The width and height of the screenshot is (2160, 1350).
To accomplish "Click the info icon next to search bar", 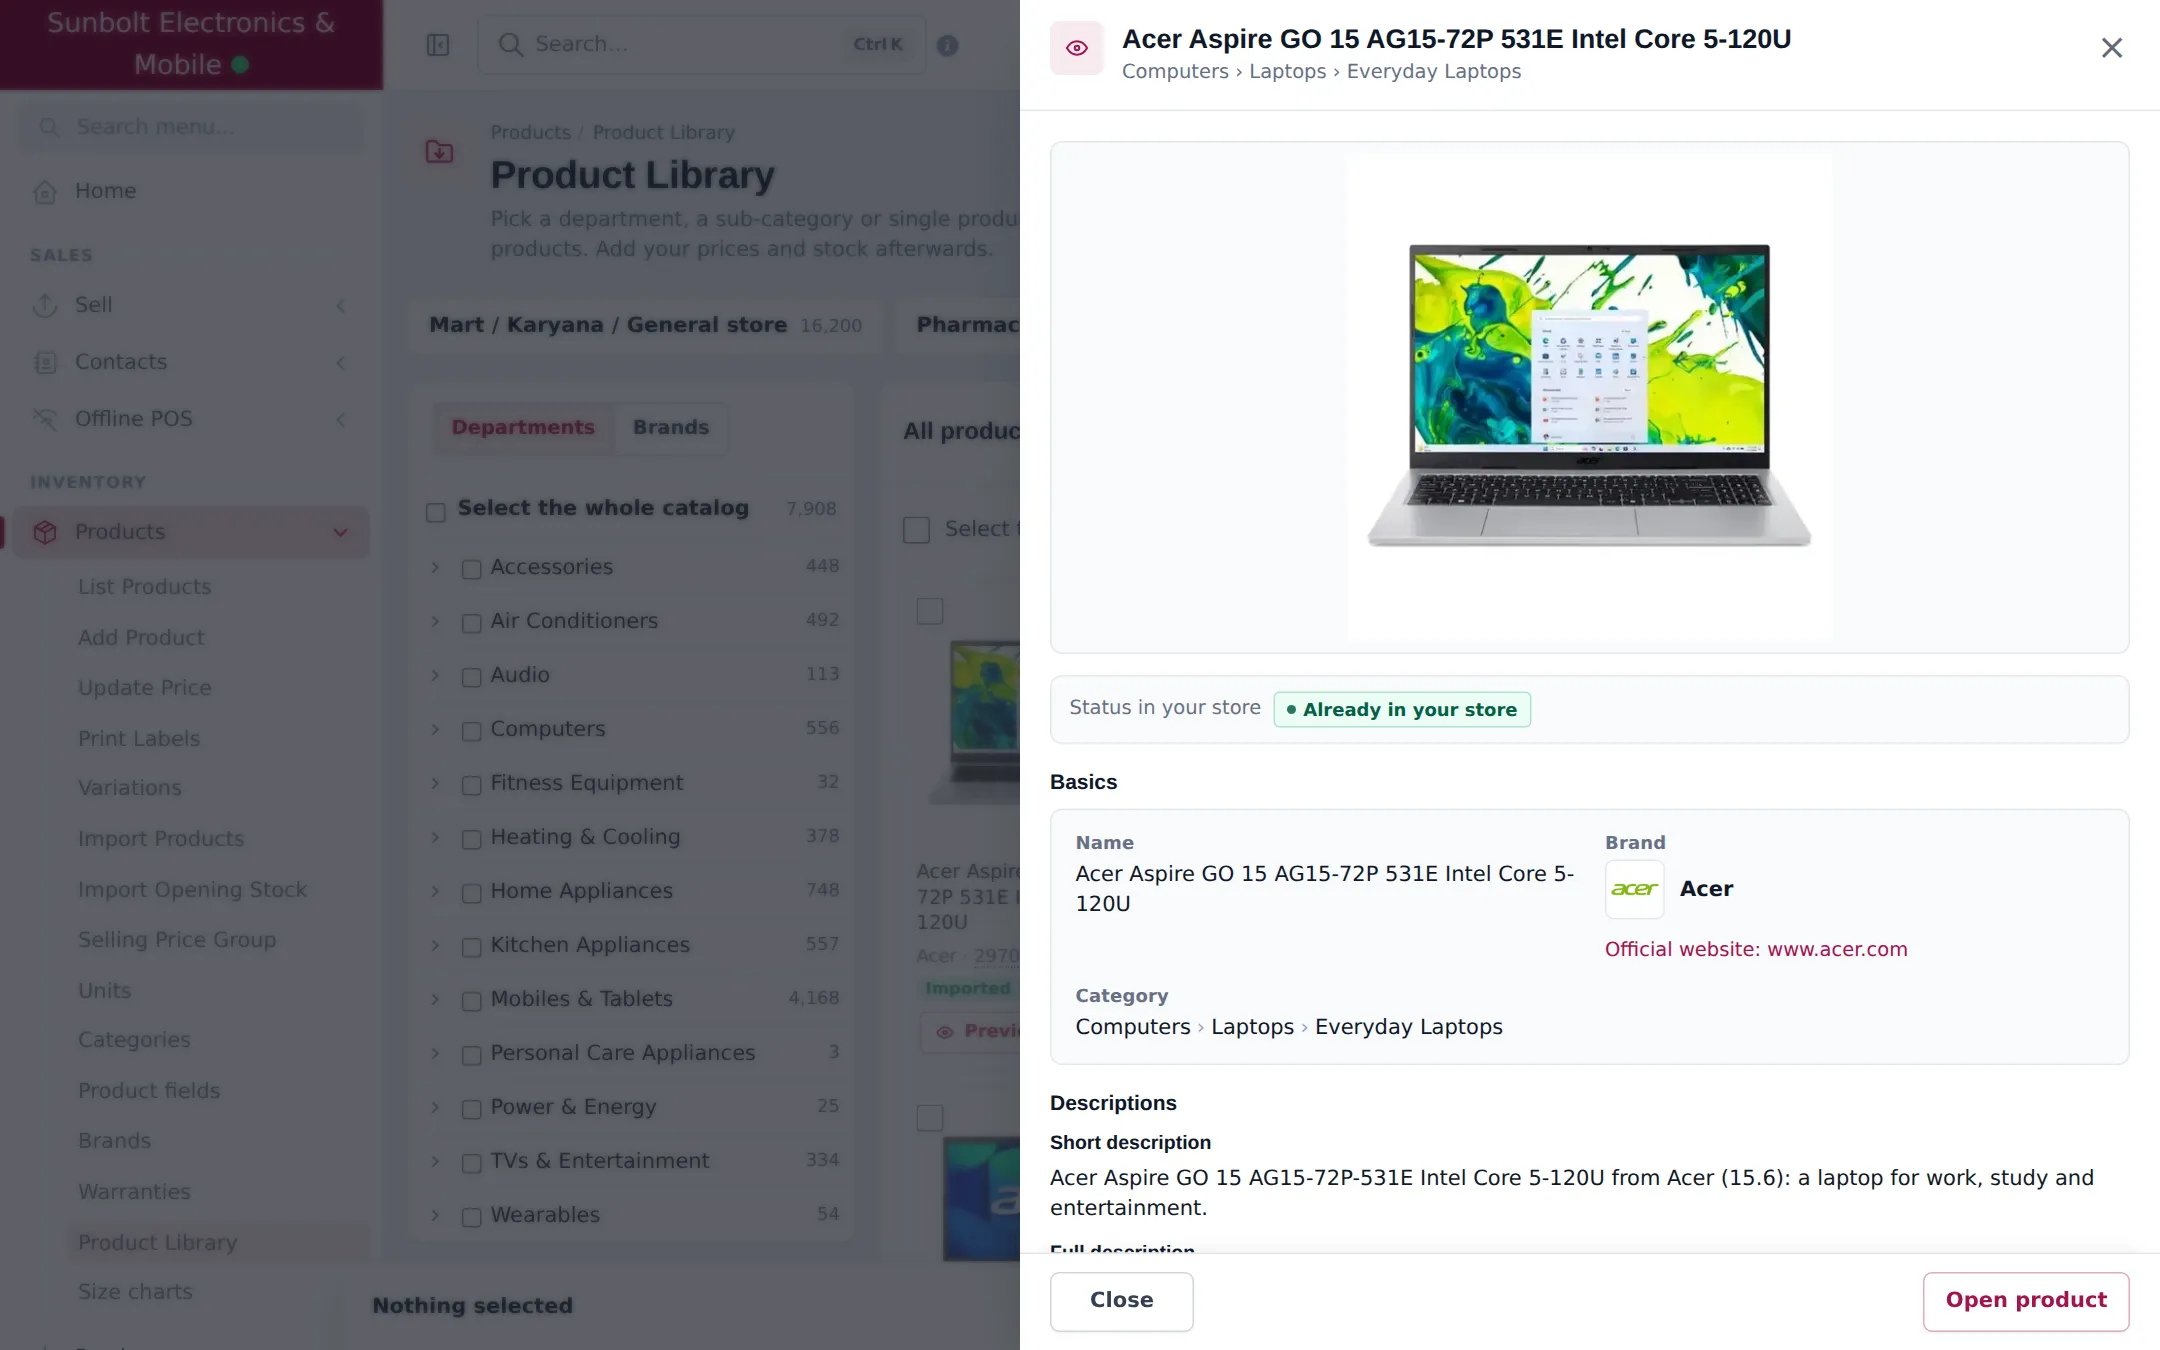I will click(x=947, y=45).
